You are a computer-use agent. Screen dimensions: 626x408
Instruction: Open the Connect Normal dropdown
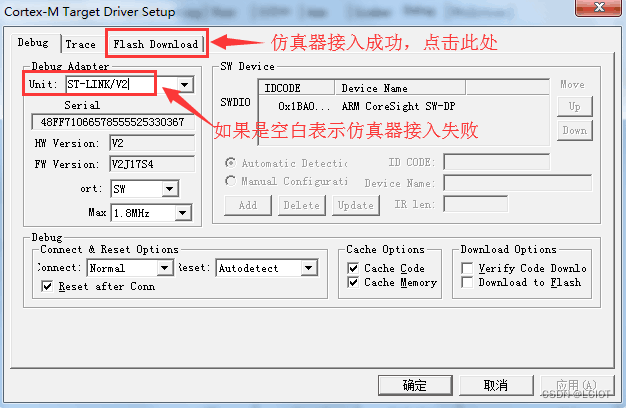point(164,268)
